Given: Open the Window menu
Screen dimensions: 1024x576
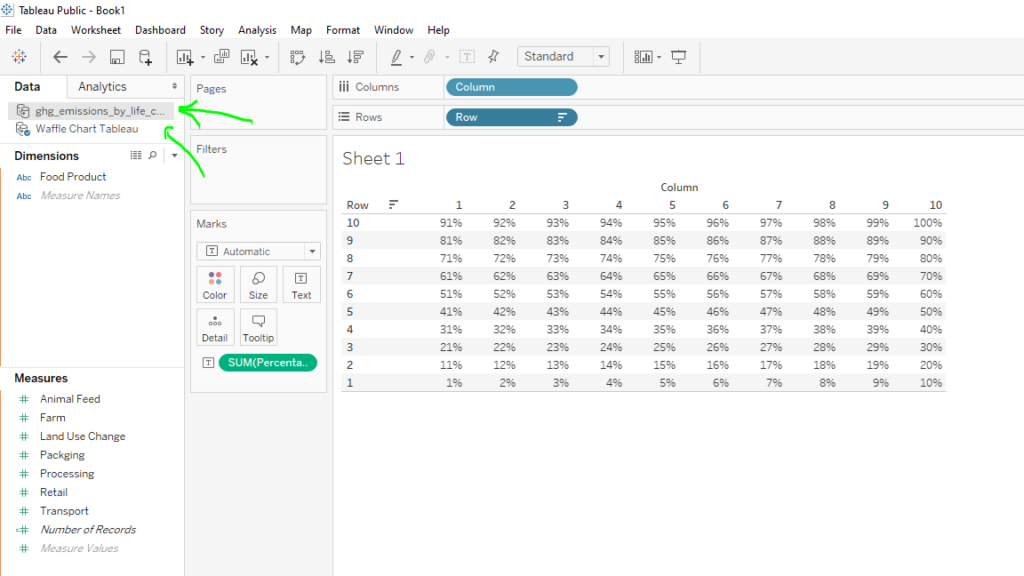Looking at the screenshot, I should [x=393, y=30].
